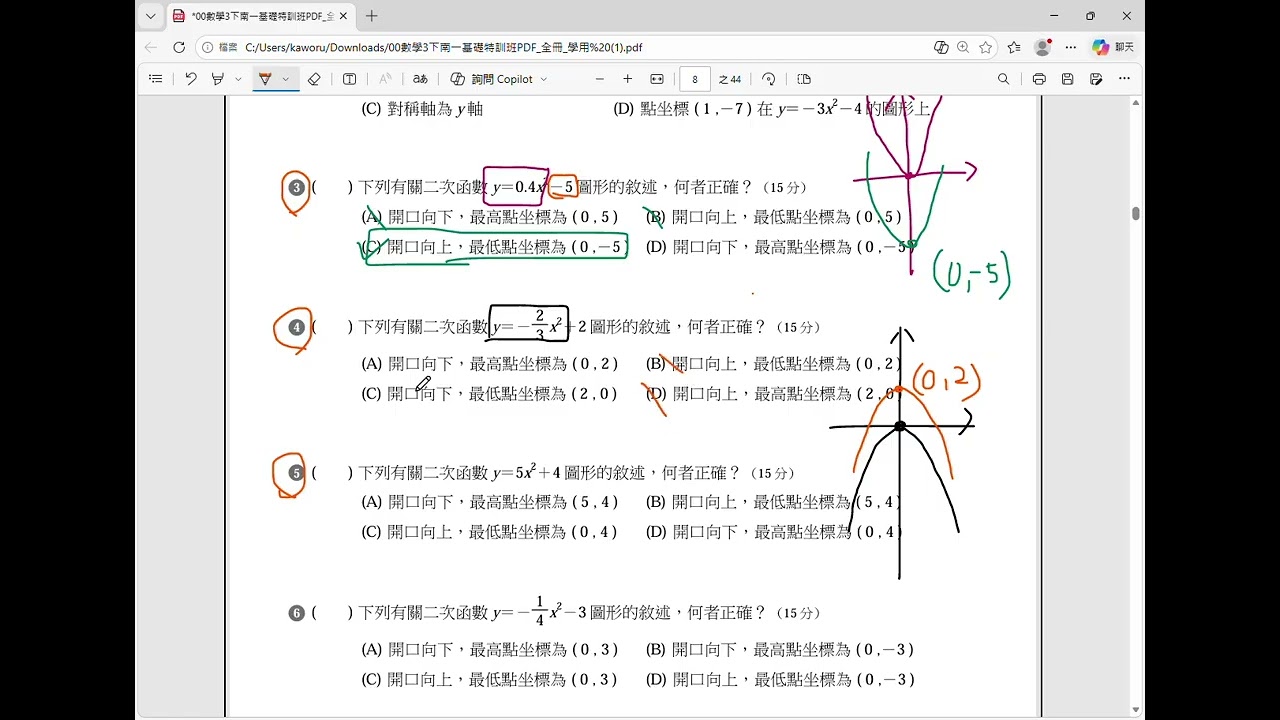Save the PDF file
The width and height of the screenshot is (1280, 720).
click(1068, 79)
